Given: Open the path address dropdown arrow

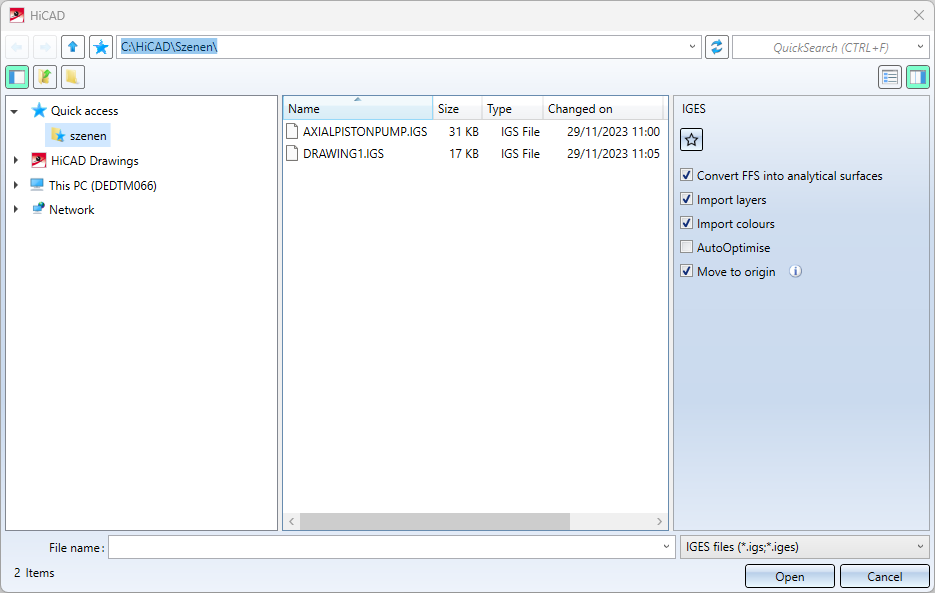Looking at the screenshot, I should (694, 47).
